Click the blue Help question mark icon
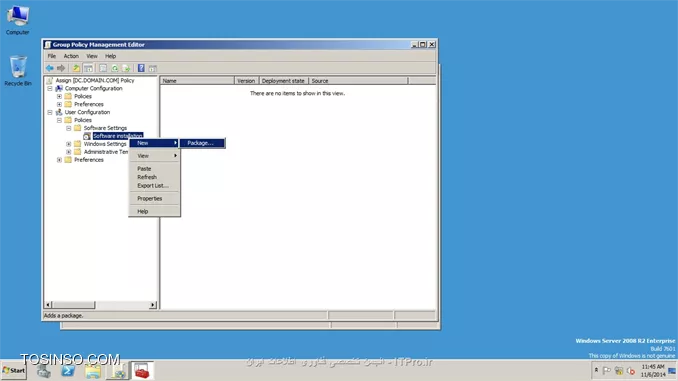 pyautogui.click(x=141, y=68)
